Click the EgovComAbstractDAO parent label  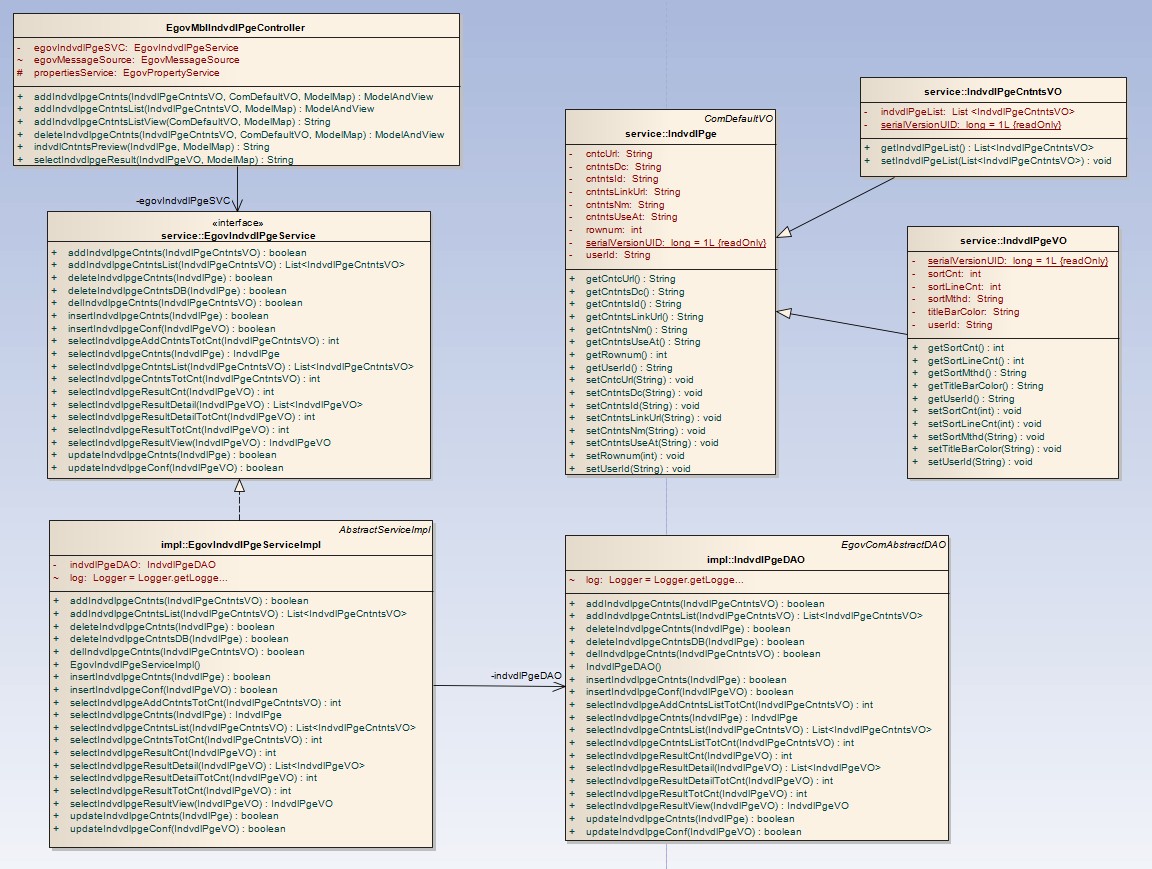pyautogui.click(x=895, y=544)
